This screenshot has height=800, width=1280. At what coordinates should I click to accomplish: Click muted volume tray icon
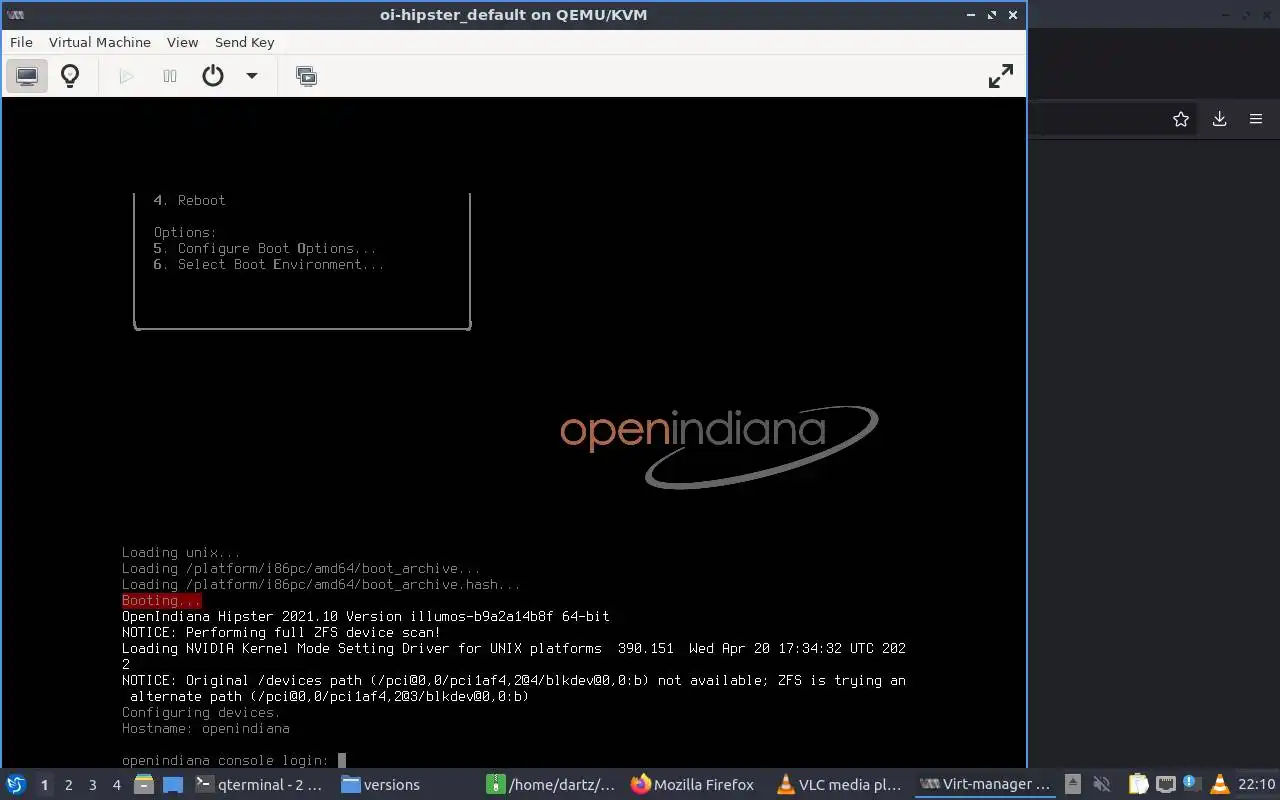1102,784
